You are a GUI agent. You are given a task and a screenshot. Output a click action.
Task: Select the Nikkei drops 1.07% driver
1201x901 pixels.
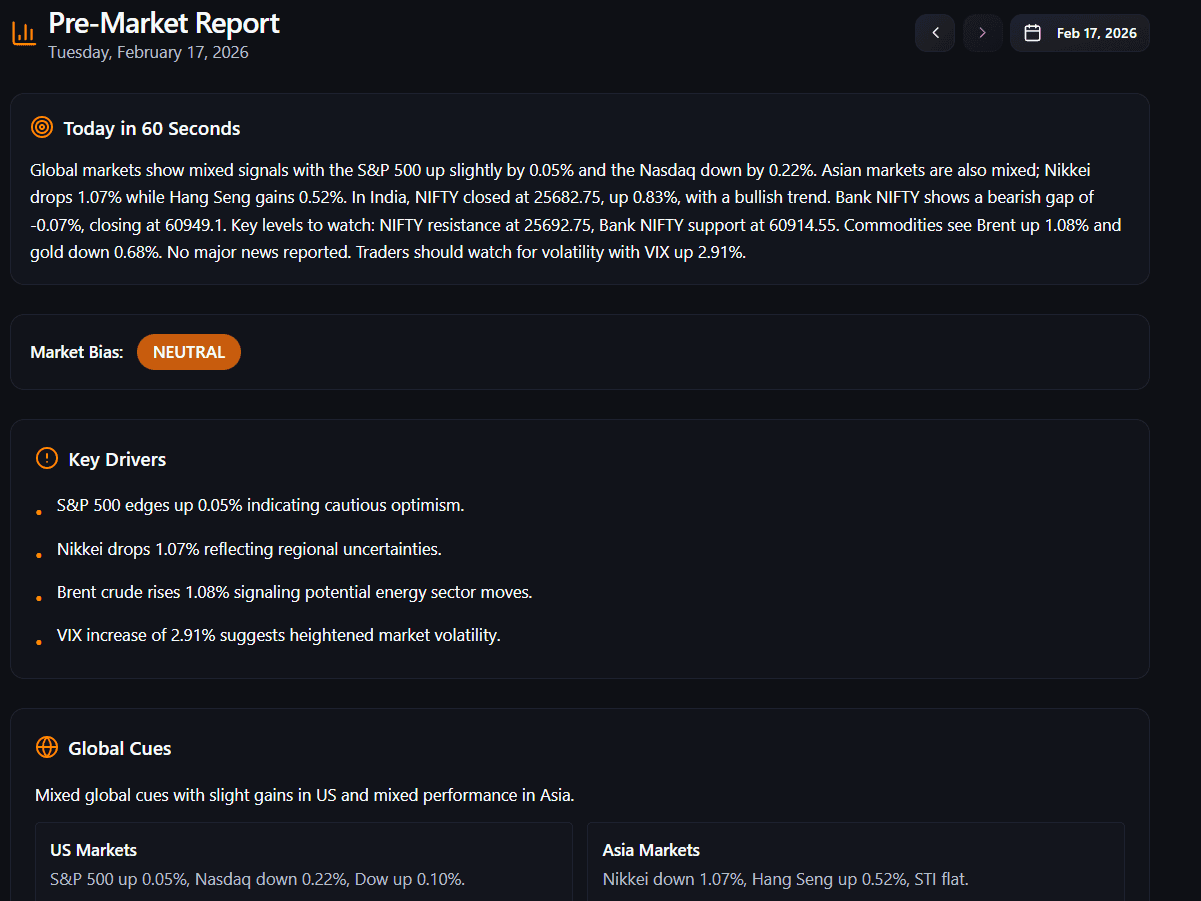[249, 549]
